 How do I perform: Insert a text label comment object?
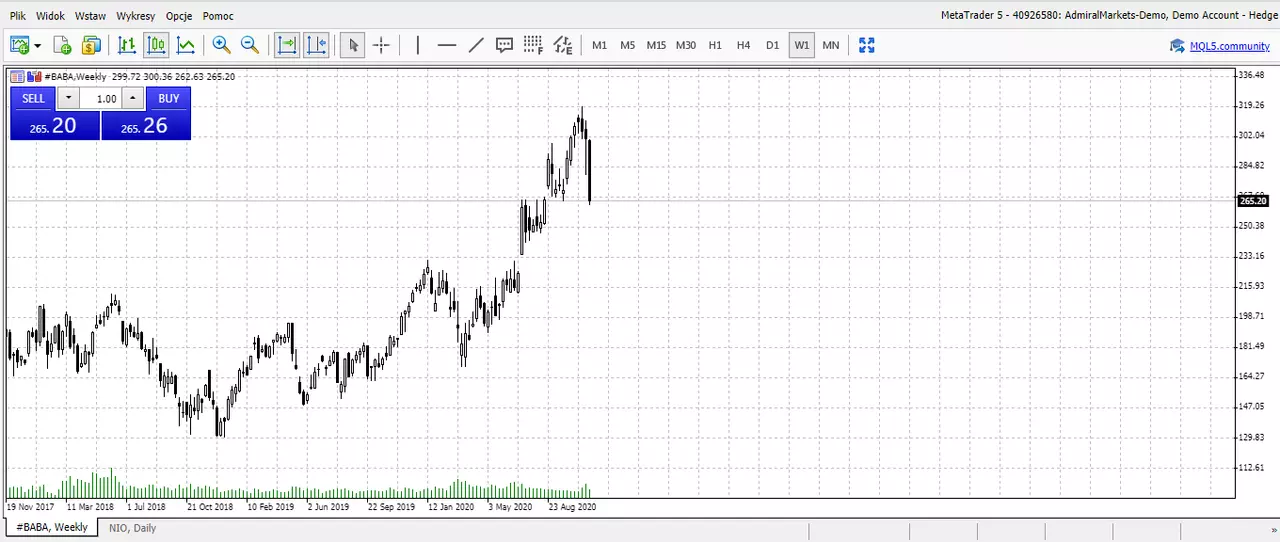point(505,45)
